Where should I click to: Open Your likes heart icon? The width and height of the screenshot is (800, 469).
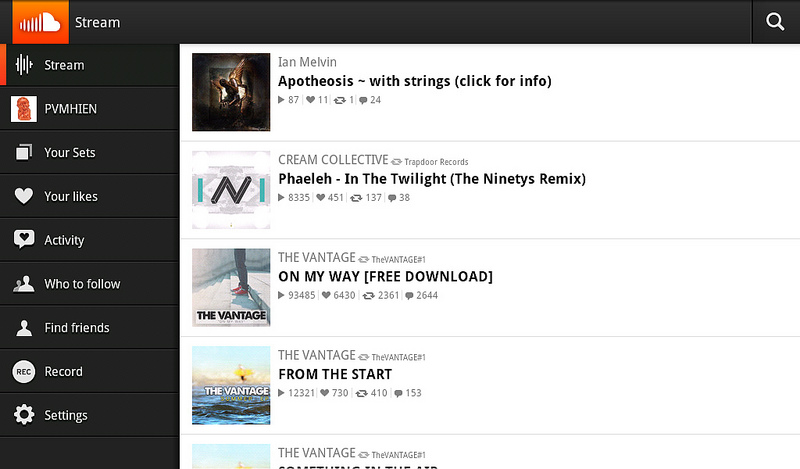tap(23, 196)
